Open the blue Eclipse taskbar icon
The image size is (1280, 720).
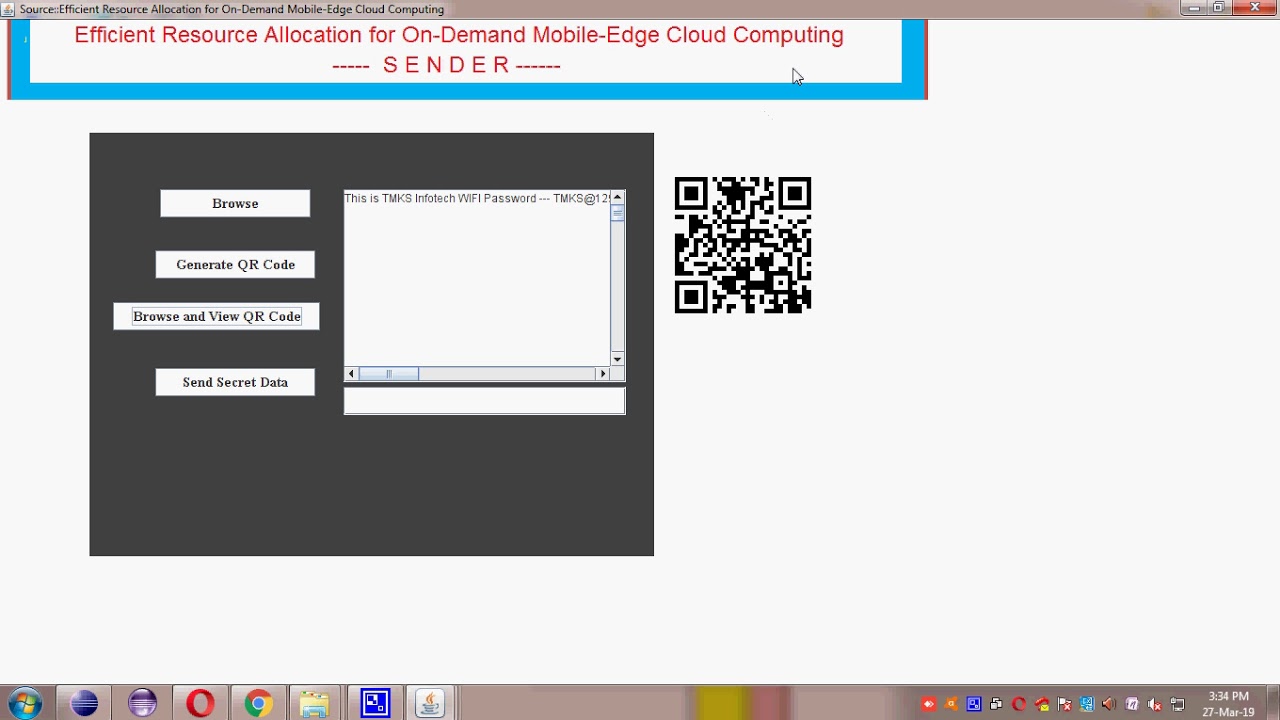[84, 704]
